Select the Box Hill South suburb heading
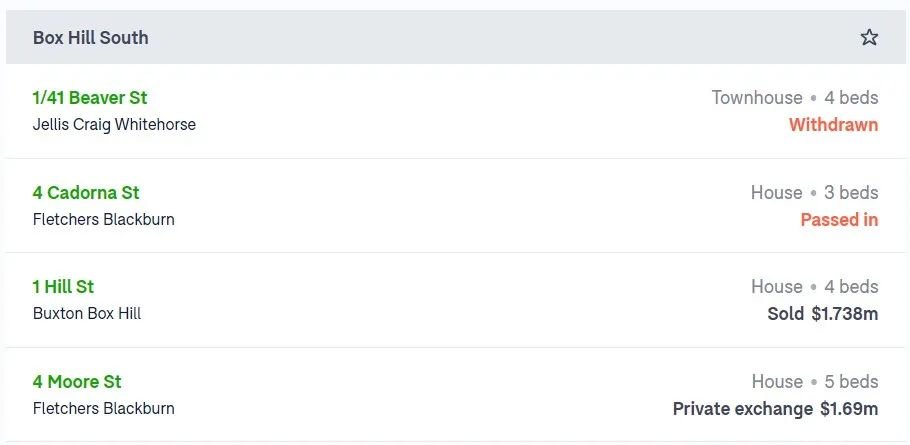 point(91,38)
